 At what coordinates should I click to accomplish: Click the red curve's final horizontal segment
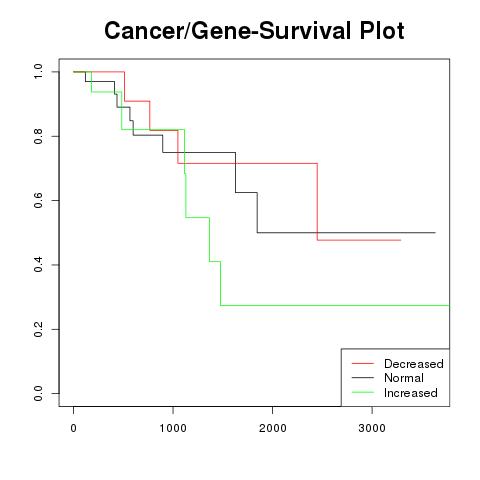click(x=359, y=240)
